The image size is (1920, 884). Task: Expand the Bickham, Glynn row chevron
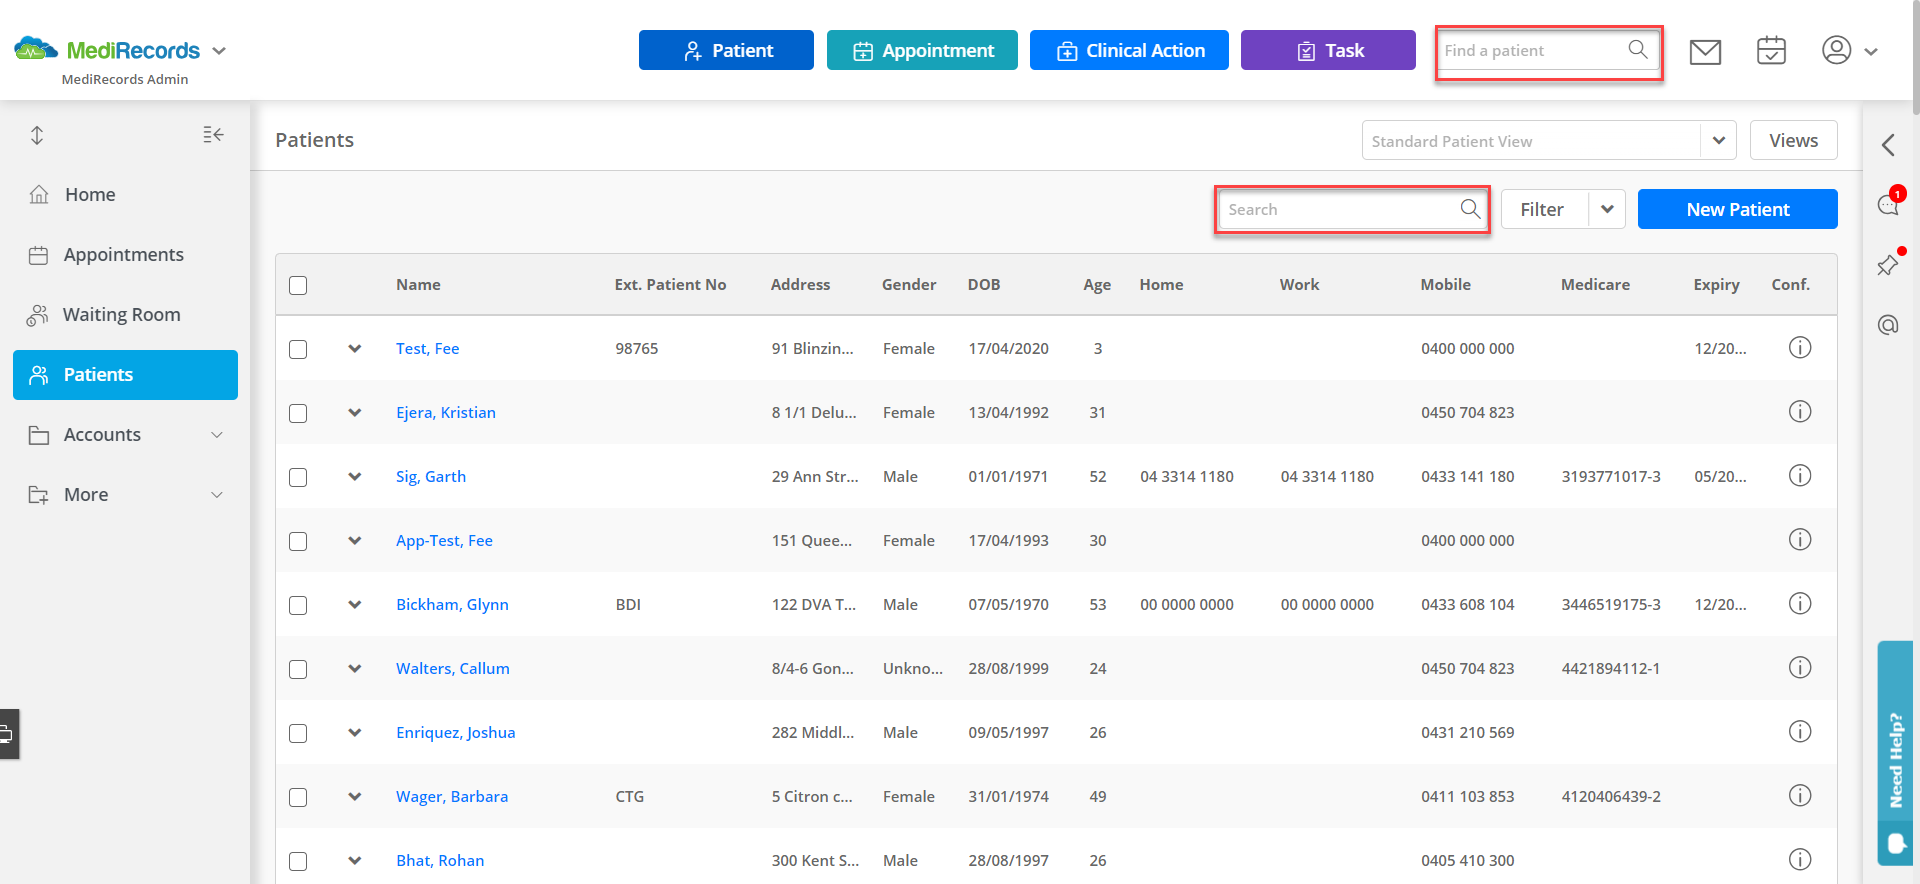click(355, 605)
